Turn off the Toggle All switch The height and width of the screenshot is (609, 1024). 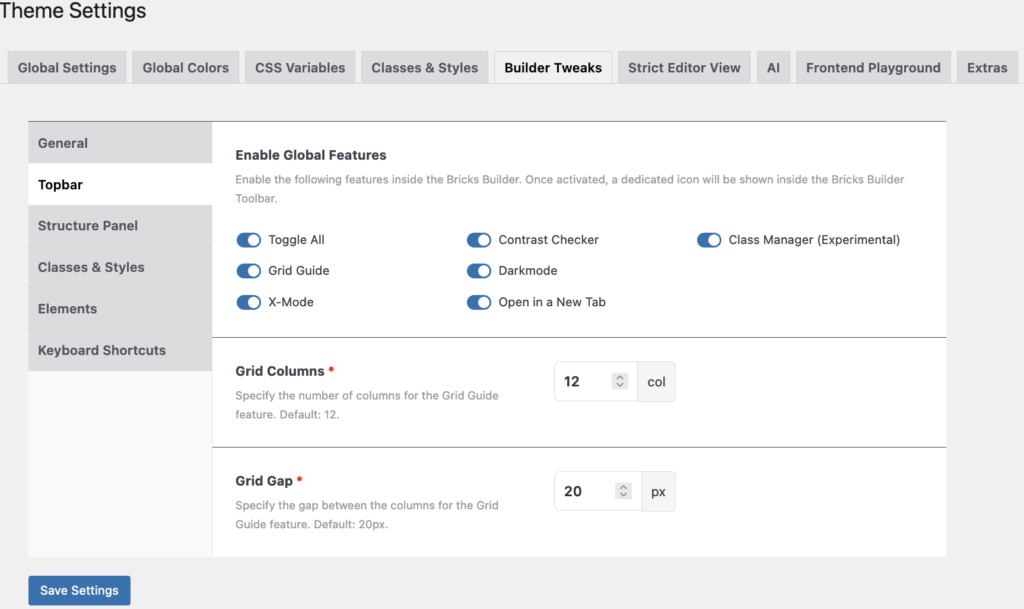point(248,240)
